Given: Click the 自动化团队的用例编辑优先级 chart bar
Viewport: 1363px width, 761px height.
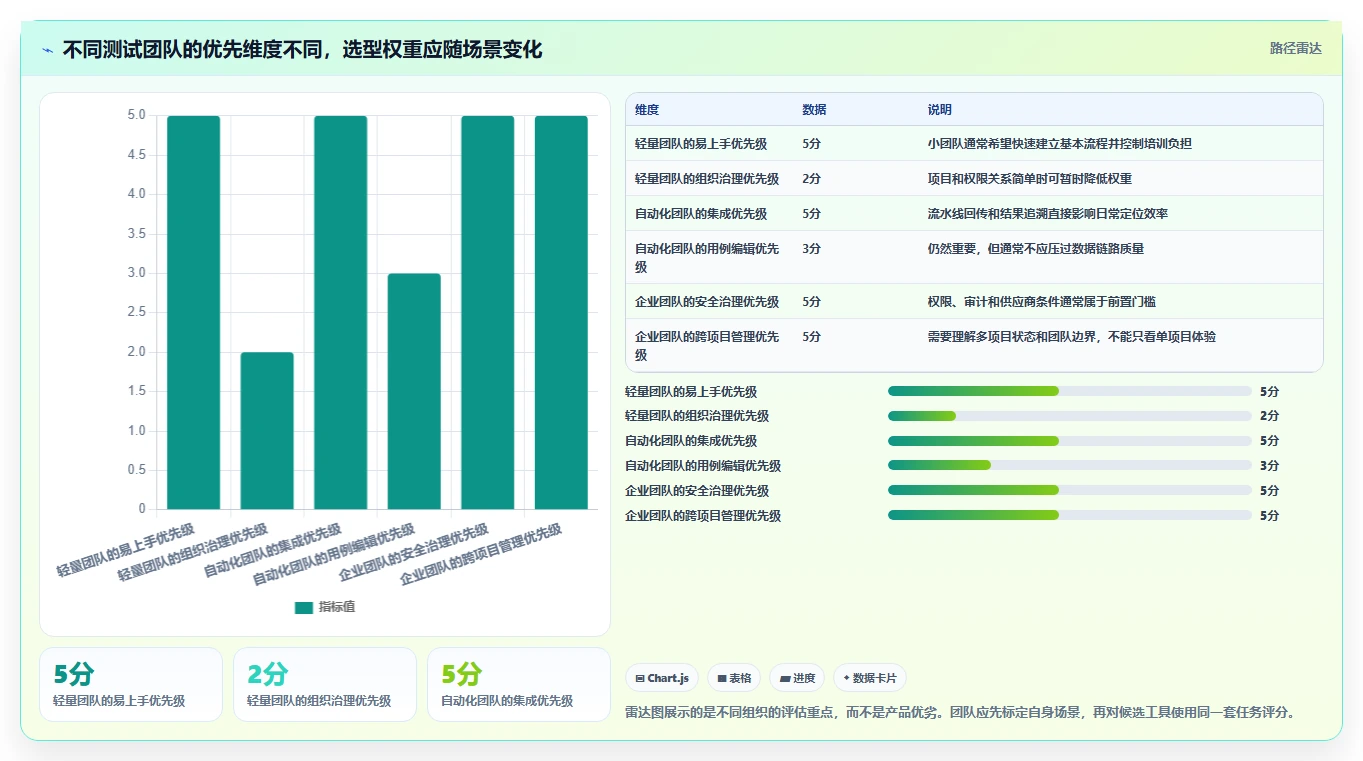Looking at the screenshot, I should 414,391.
